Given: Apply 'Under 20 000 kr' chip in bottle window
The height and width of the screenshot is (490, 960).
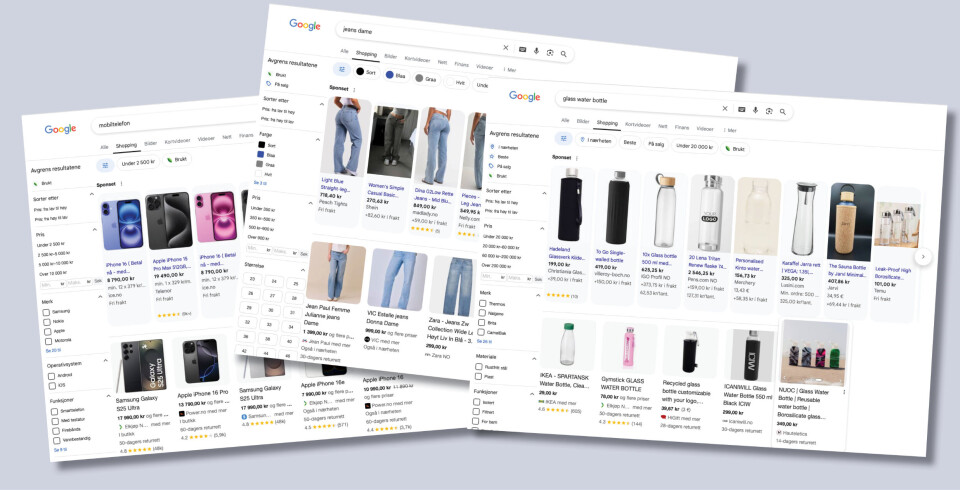Looking at the screenshot, I should pos(694,146).
